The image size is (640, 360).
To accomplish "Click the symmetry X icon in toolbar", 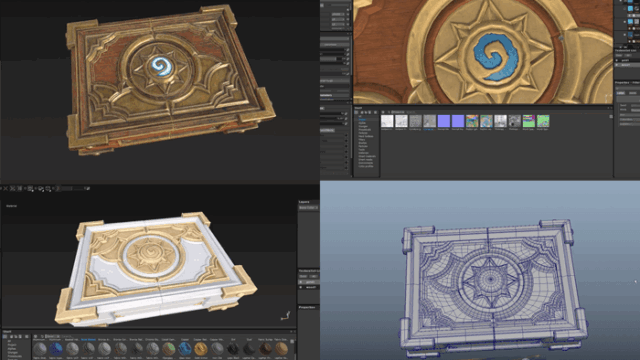I will [6, 189].
